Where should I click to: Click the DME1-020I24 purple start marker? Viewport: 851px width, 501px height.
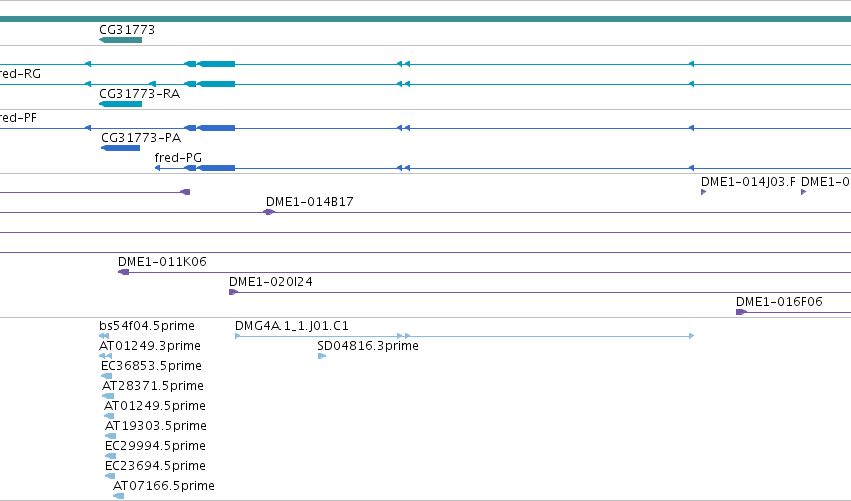[x=233, y=292]
